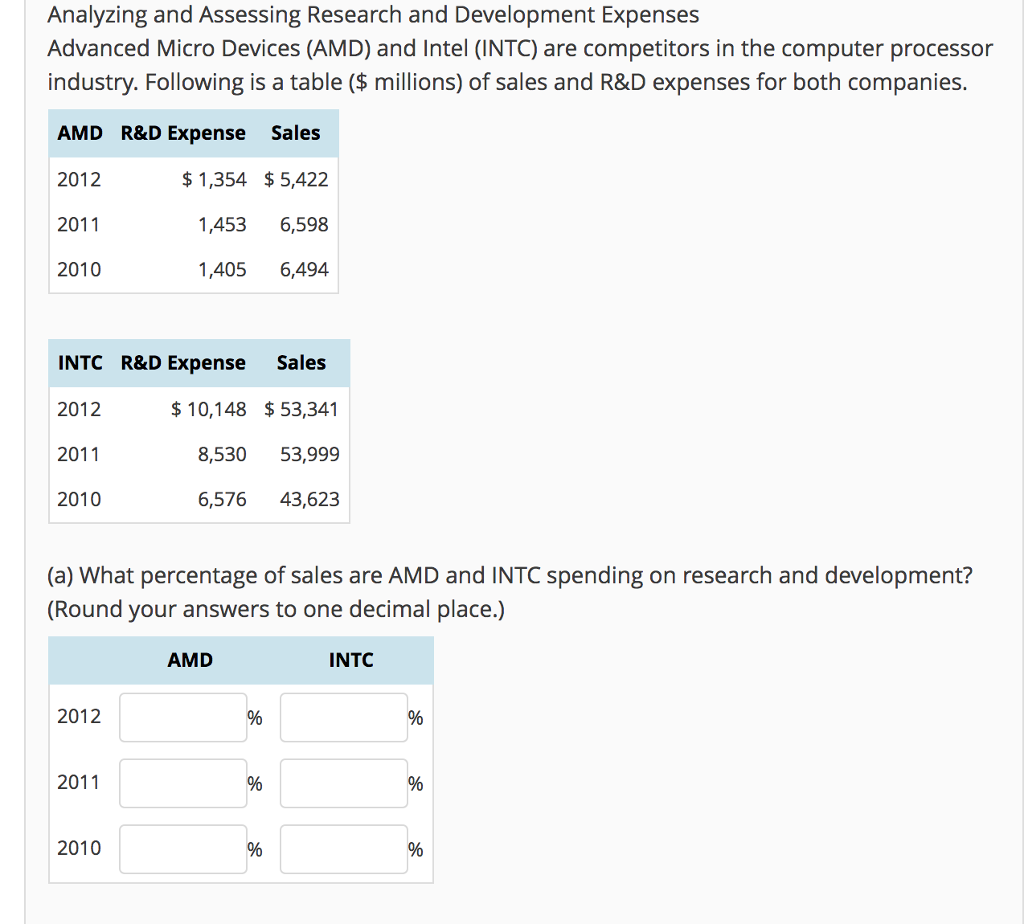Click the AMD 2011 percentage input field
Image resolution: width=1024 pixels, height=924 pixels.
click(182, 783)
